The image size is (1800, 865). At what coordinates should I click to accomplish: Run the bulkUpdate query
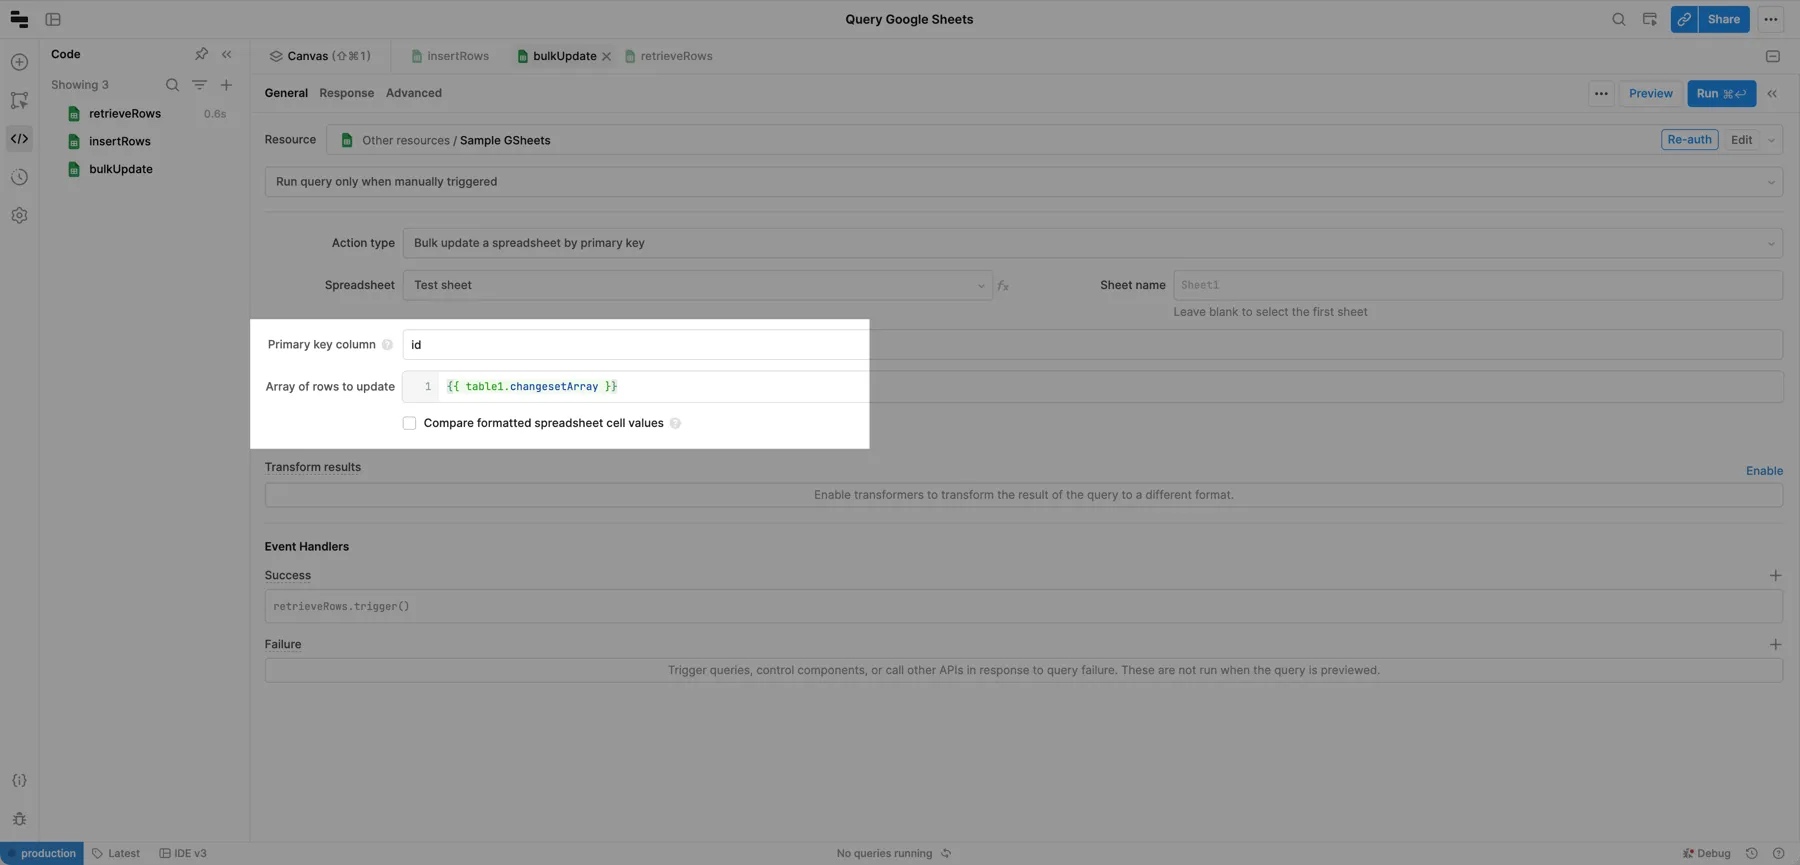pos(1721,93)
